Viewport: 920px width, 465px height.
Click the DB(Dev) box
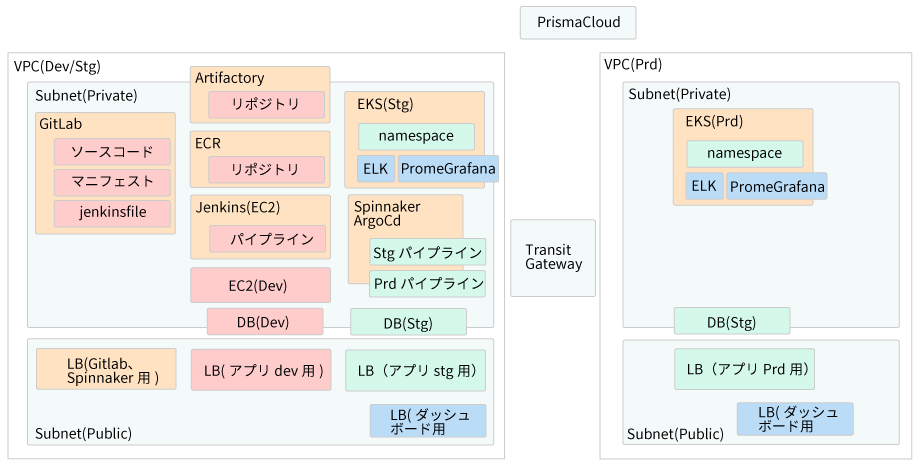[265, 322]
